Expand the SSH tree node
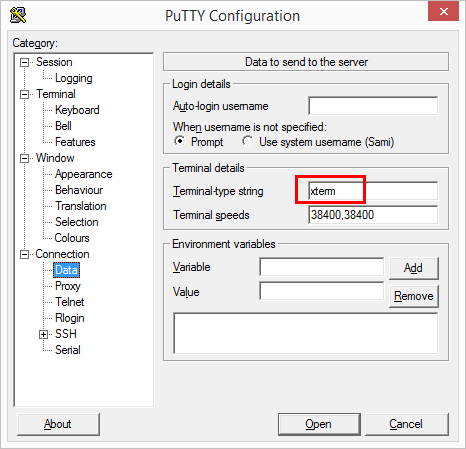Screen dimensions: 466x449 pyautogui.click(x=44, y=334)
